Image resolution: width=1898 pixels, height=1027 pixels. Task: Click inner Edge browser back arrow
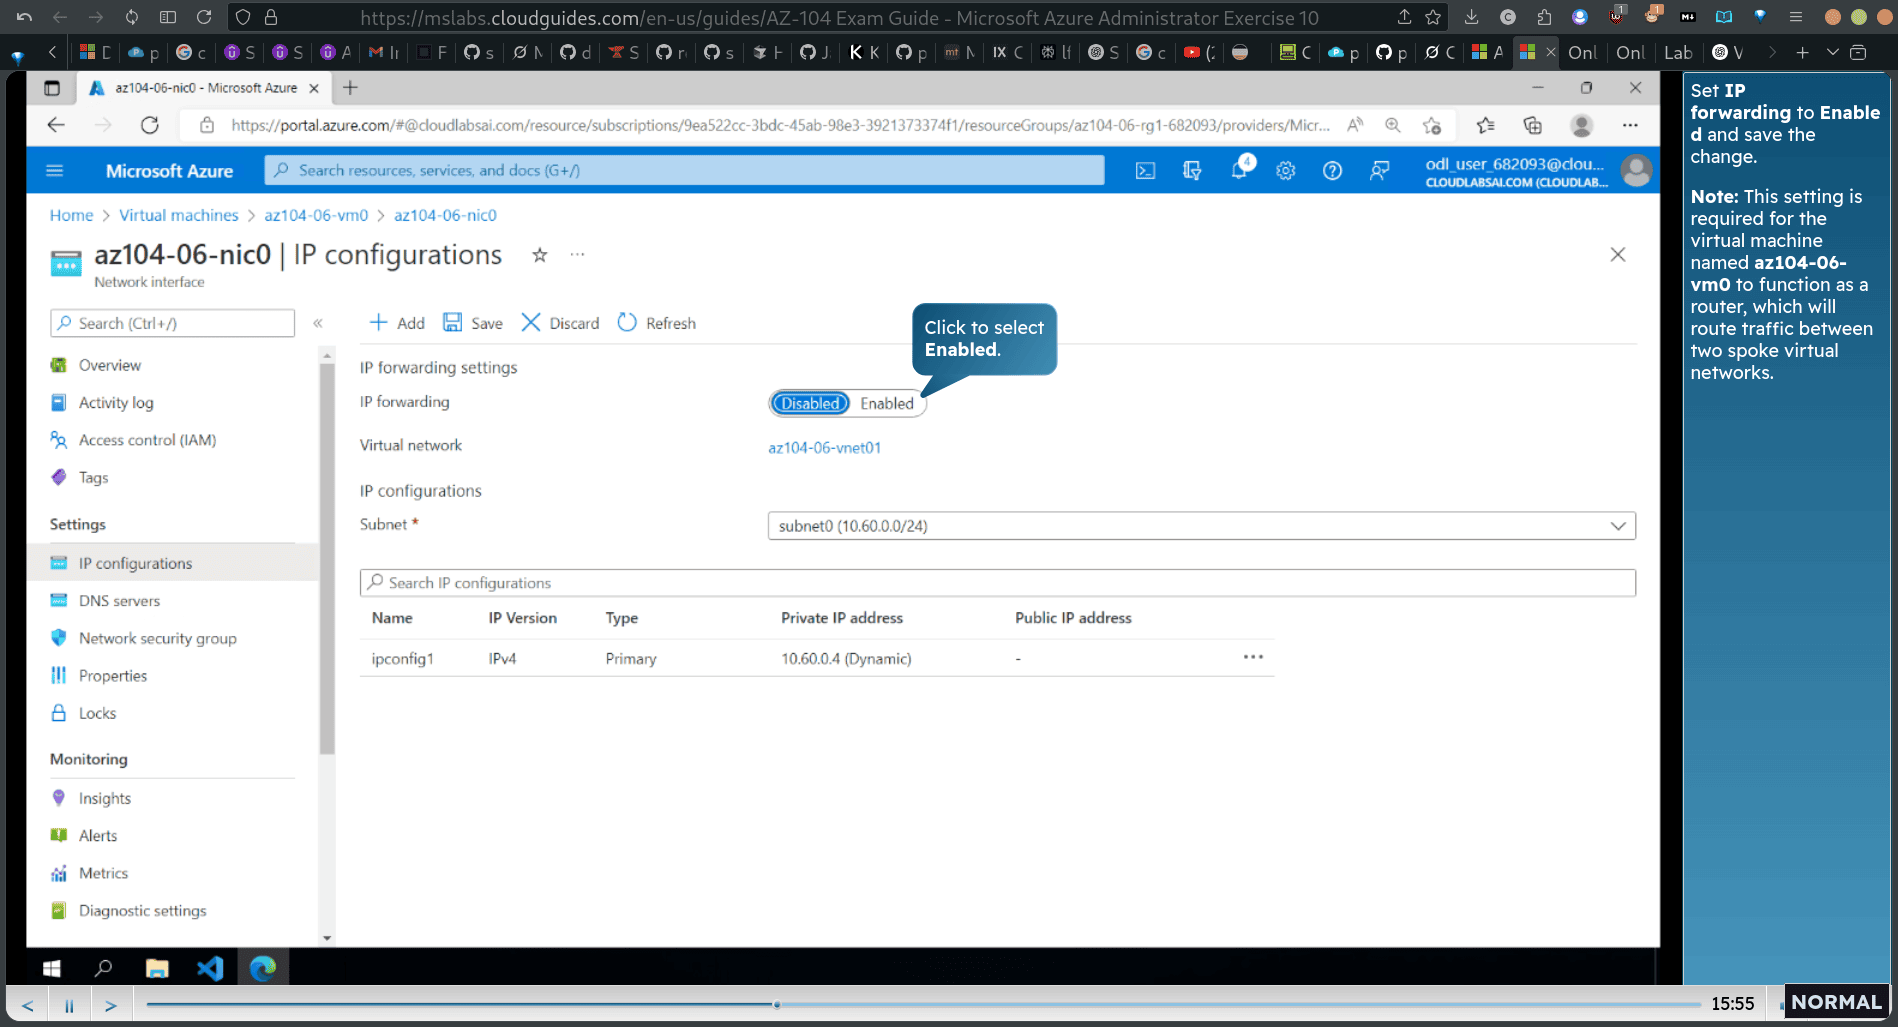[56, 125]
